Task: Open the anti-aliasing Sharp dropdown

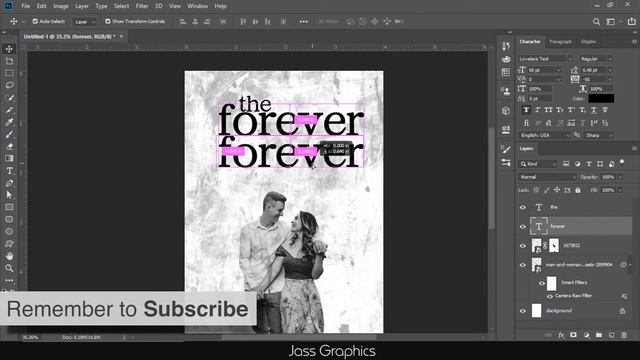Action: point(599,135)
